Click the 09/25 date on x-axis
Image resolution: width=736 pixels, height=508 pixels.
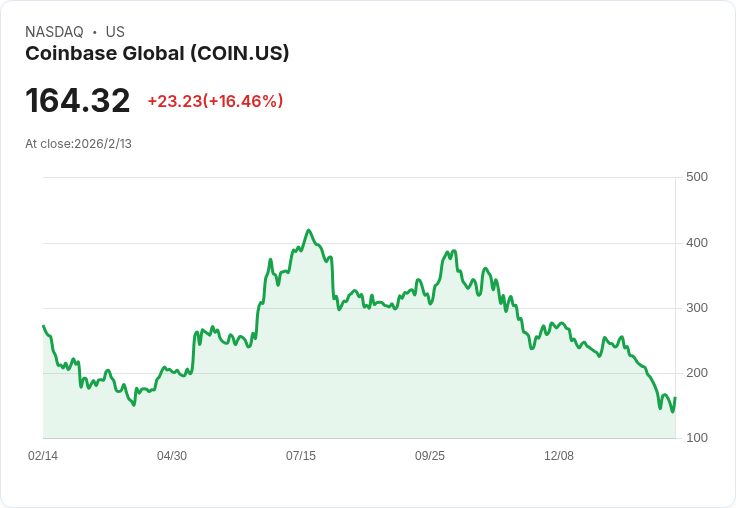(430, 456)
